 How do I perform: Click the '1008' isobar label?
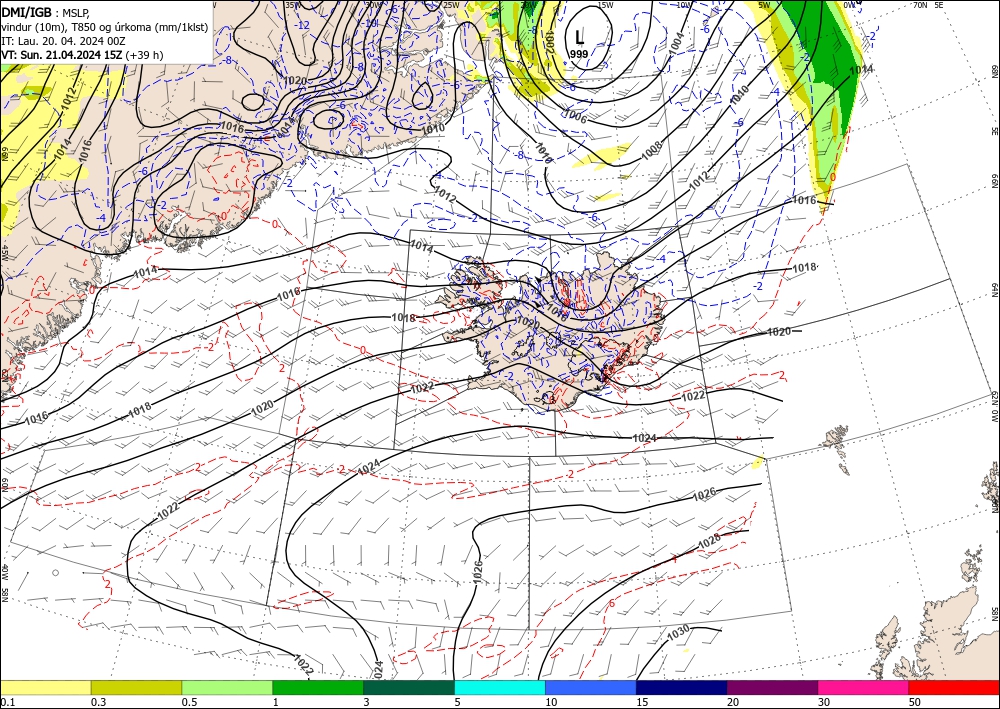tap(652, 149)
